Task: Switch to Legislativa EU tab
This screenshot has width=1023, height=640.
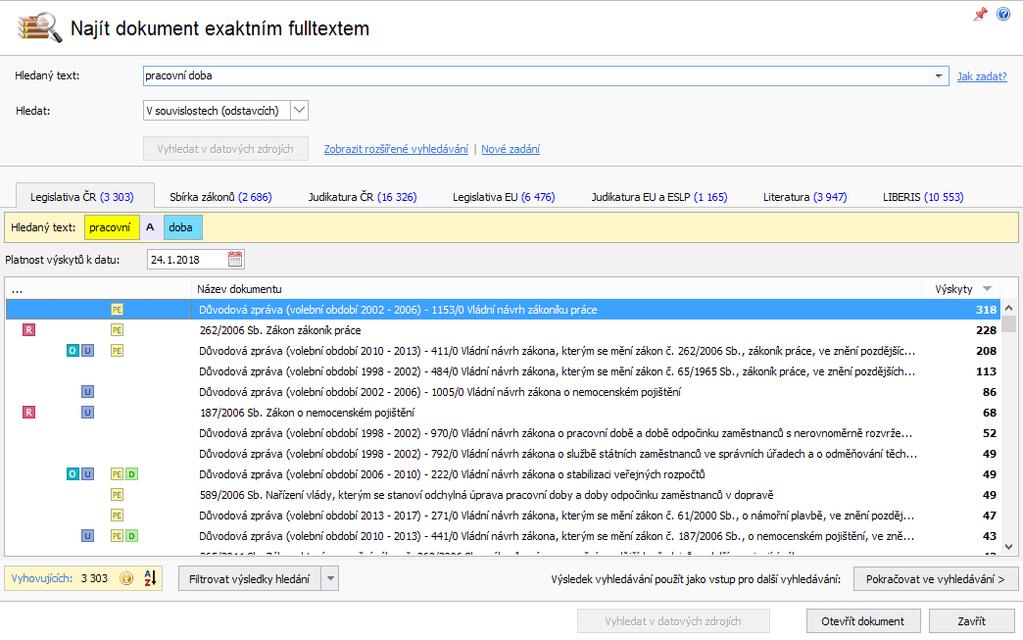Action: [504, 197]
